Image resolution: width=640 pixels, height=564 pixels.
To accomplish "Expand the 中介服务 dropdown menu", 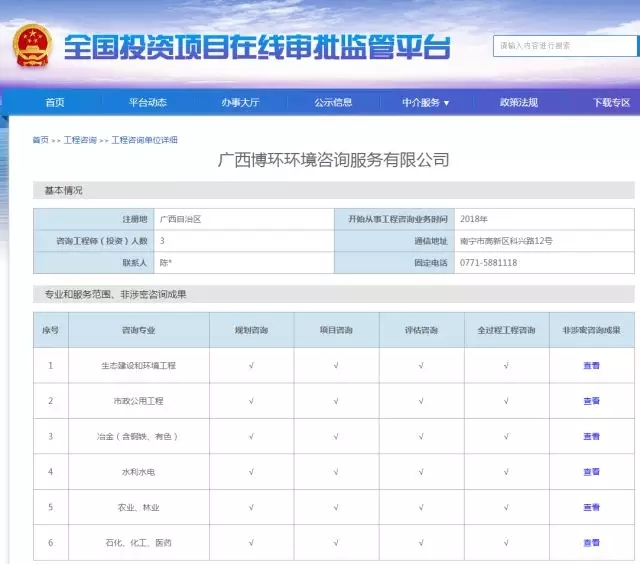I will tap(426, 103).
